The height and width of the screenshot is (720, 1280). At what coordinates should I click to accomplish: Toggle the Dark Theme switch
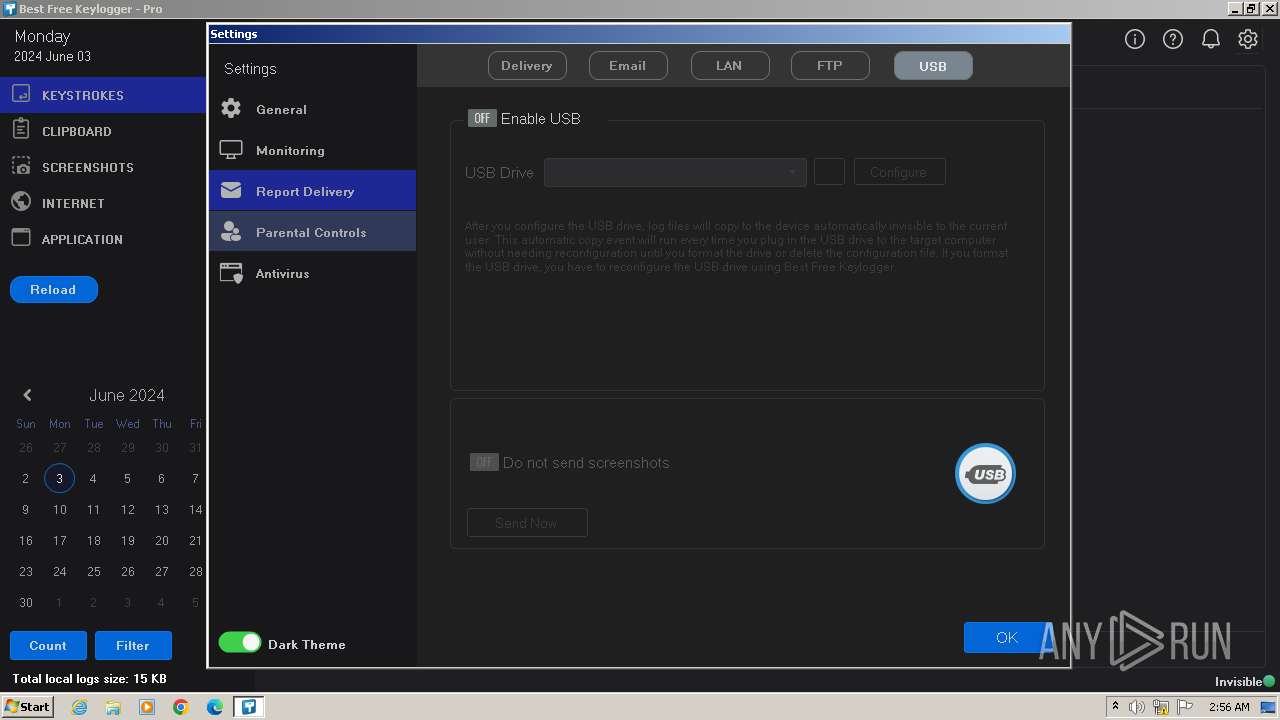(240, 643)
